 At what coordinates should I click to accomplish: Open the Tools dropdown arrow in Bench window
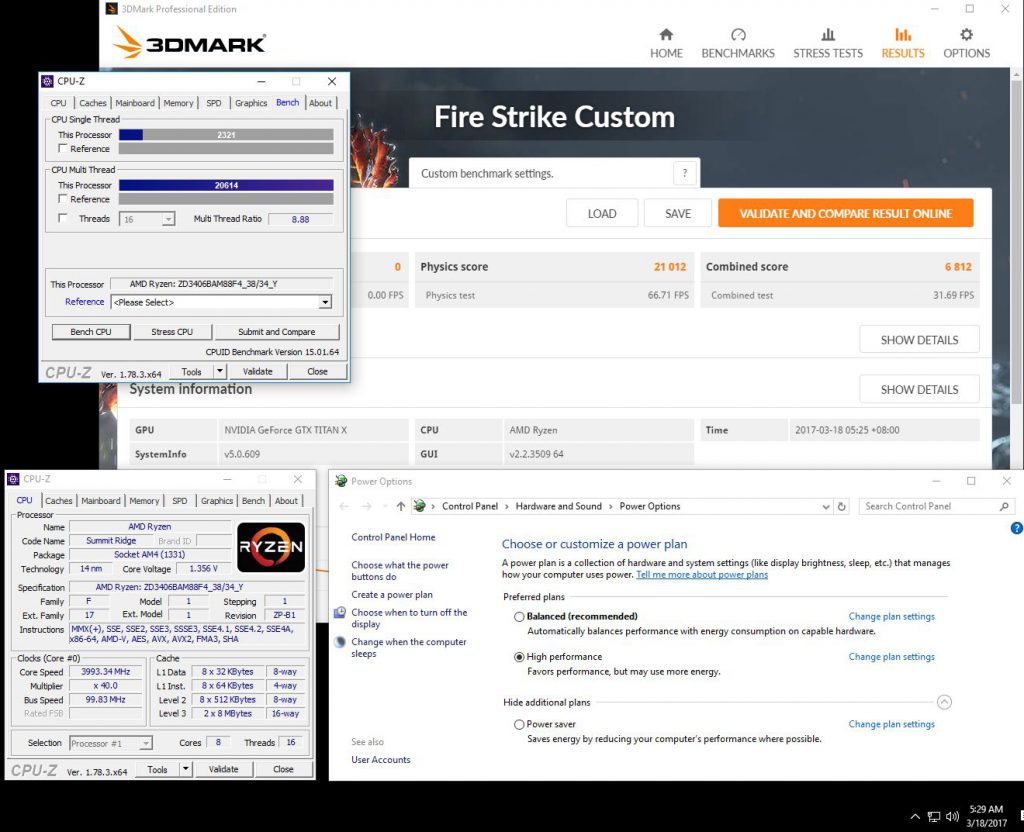pyautogui.click(x=220, y=371)
